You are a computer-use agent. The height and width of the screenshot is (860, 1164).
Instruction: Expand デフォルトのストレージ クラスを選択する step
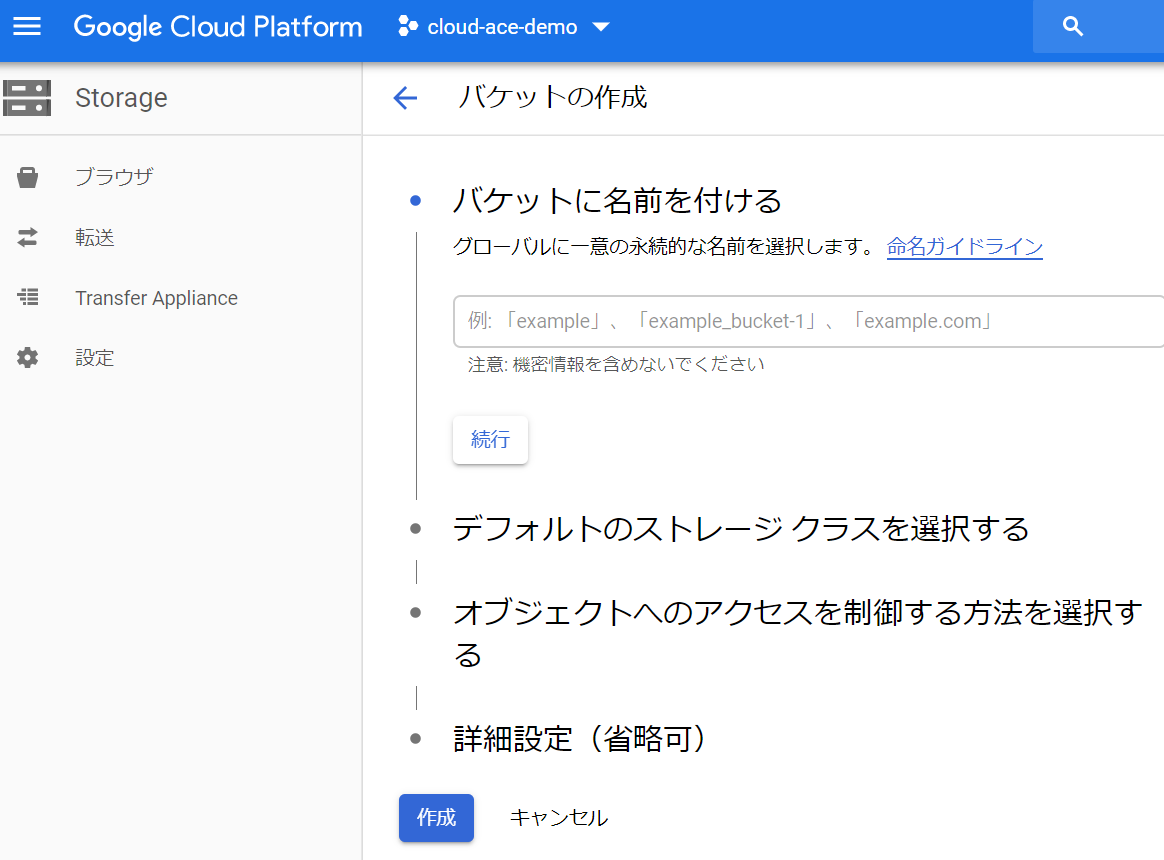tap(740, 529)
